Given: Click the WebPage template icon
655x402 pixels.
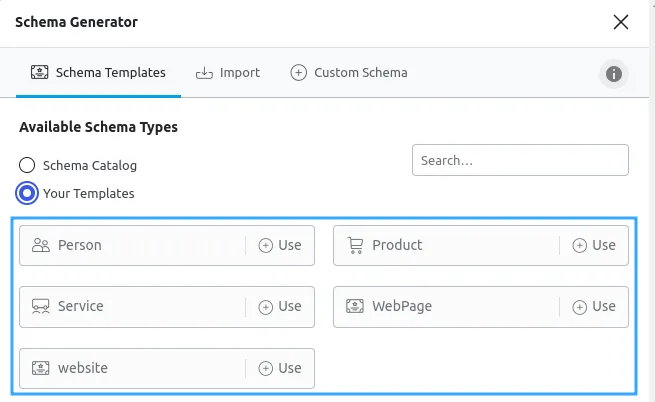Looking at the screenshot, I should point(355,306).
